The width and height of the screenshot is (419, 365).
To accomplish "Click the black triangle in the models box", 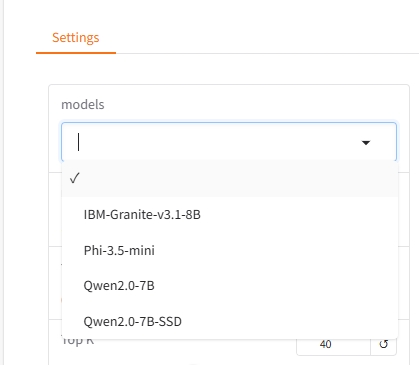I will click(366, 143).
